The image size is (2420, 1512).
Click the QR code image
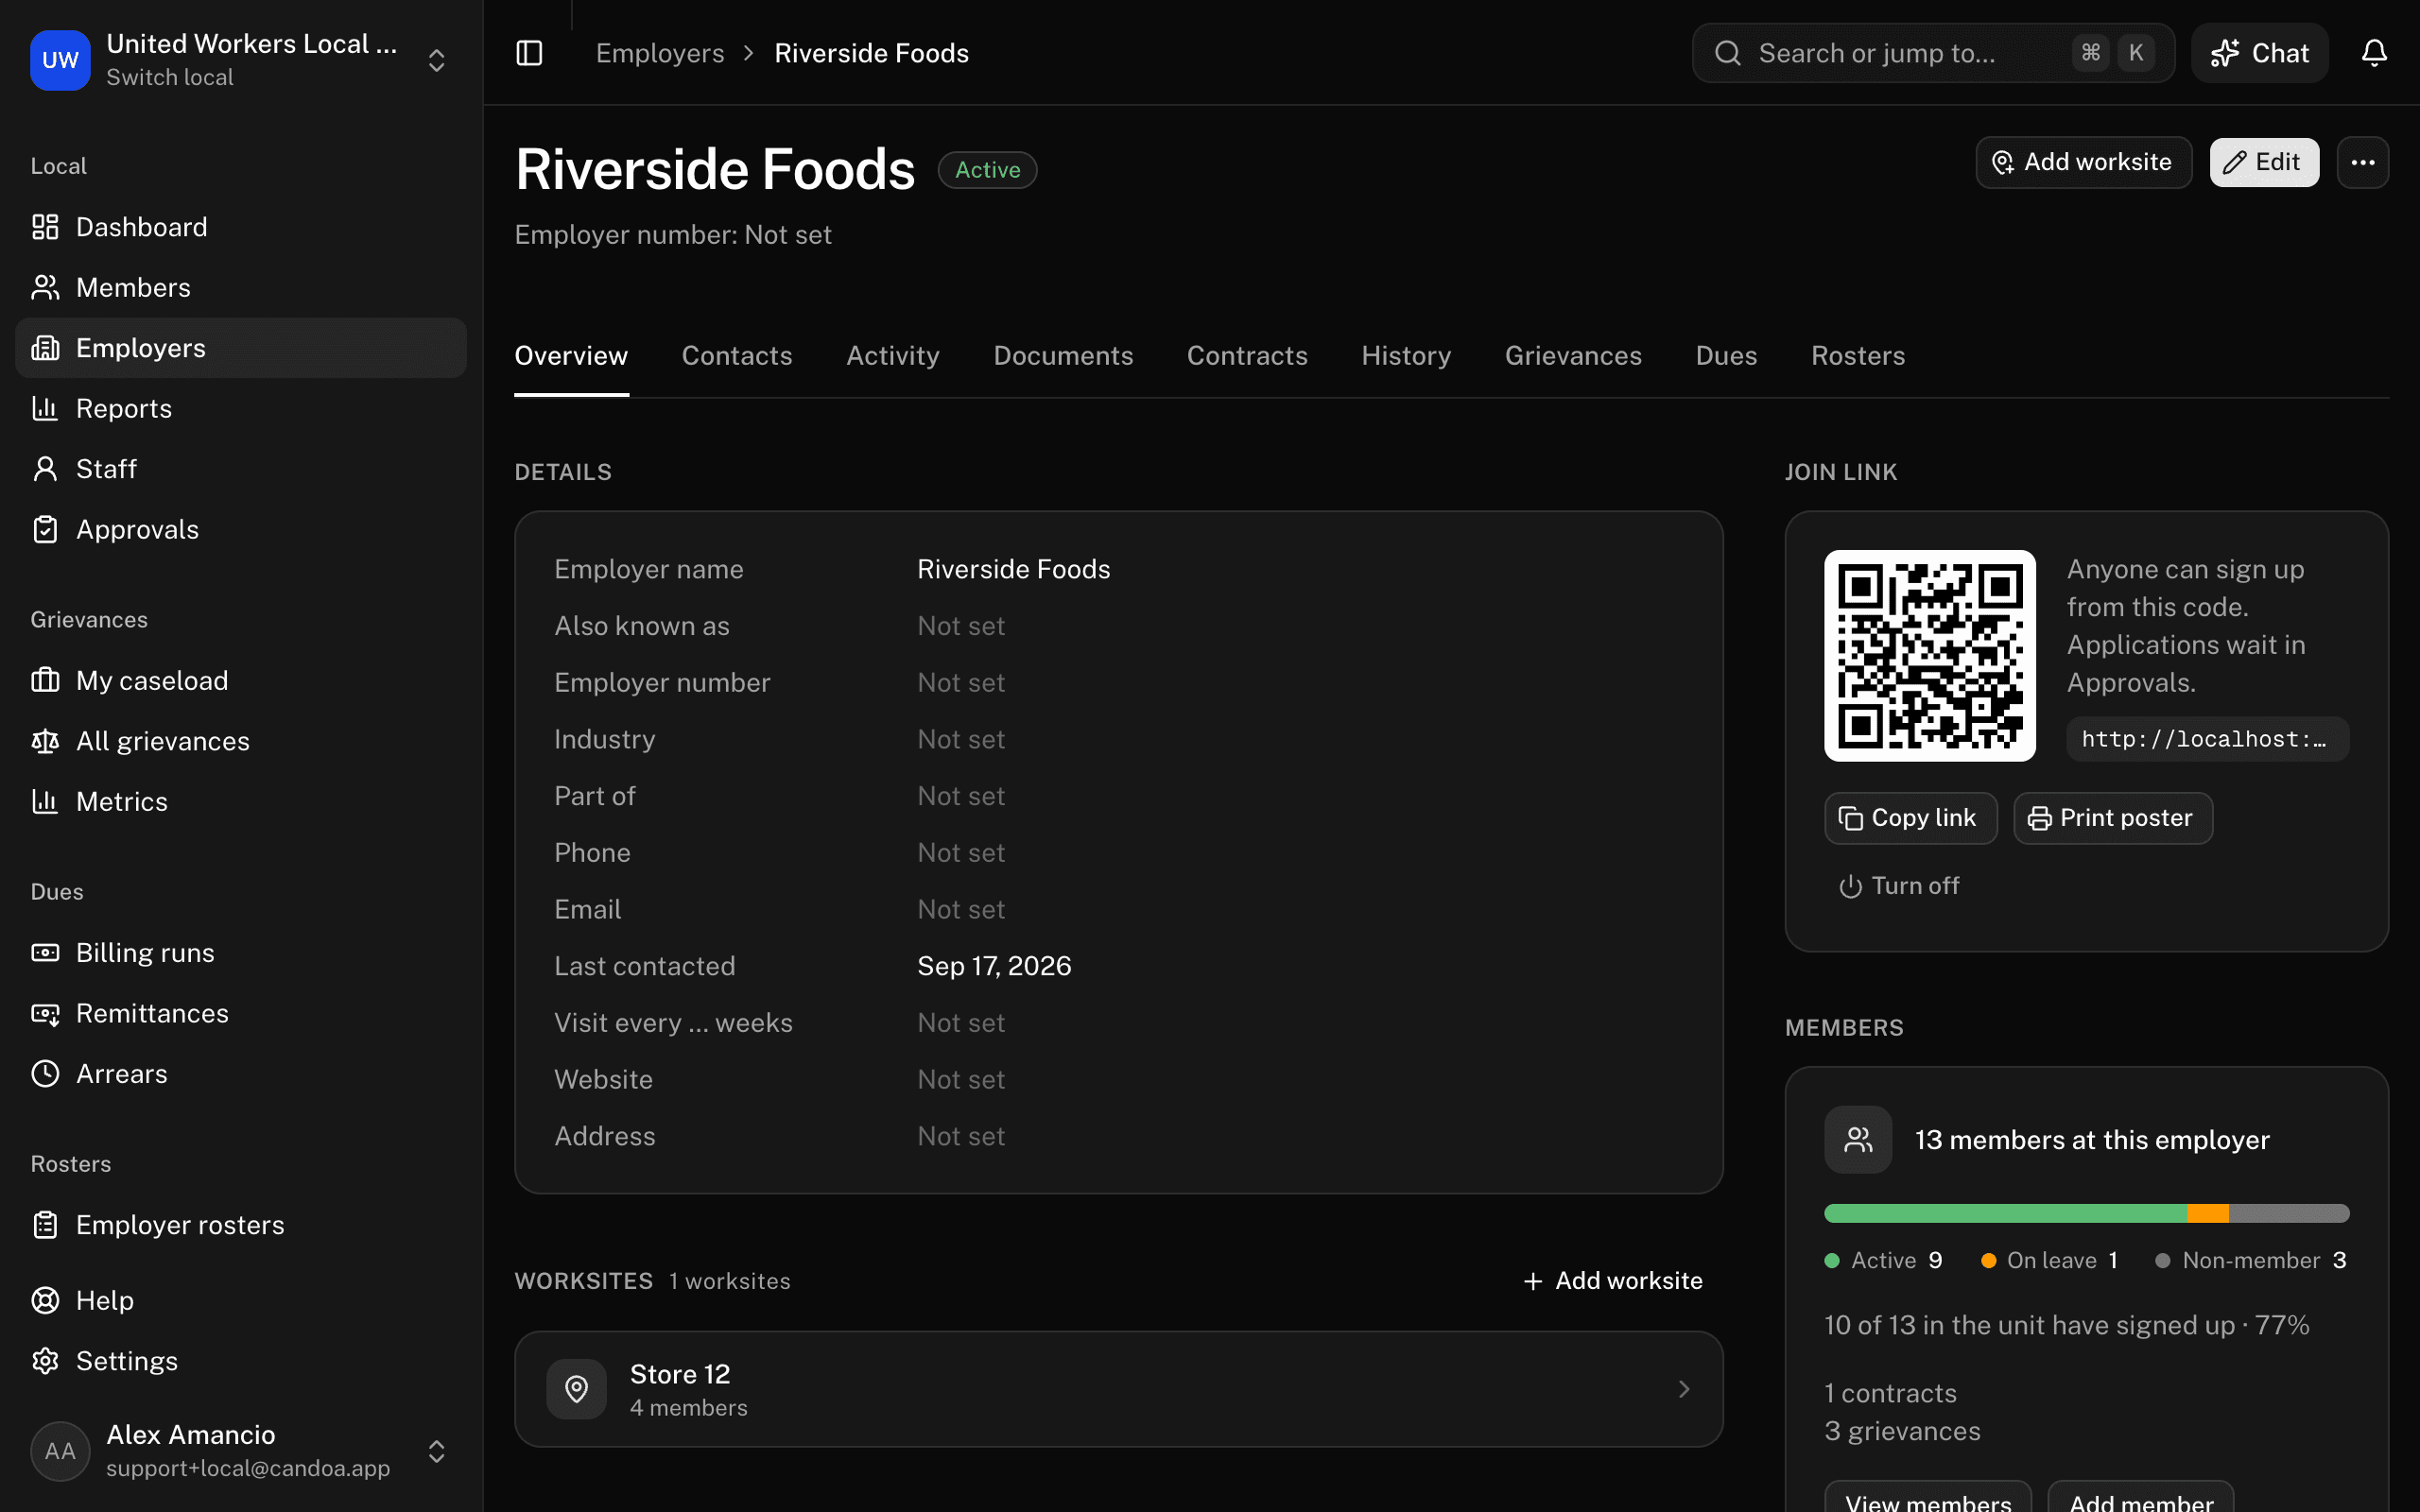pos(1929,655)
